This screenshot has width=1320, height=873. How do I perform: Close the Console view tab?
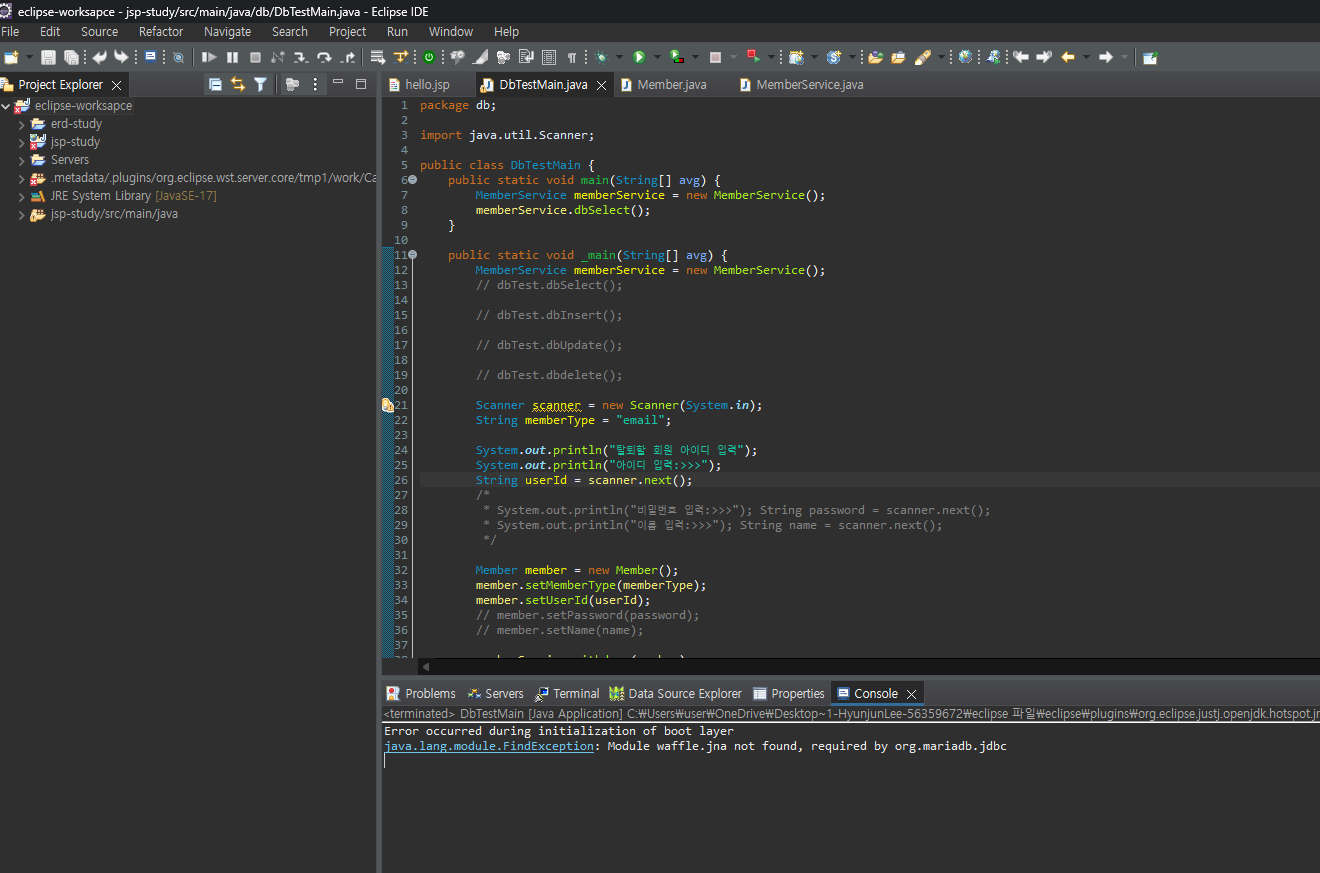pos(910,694)
